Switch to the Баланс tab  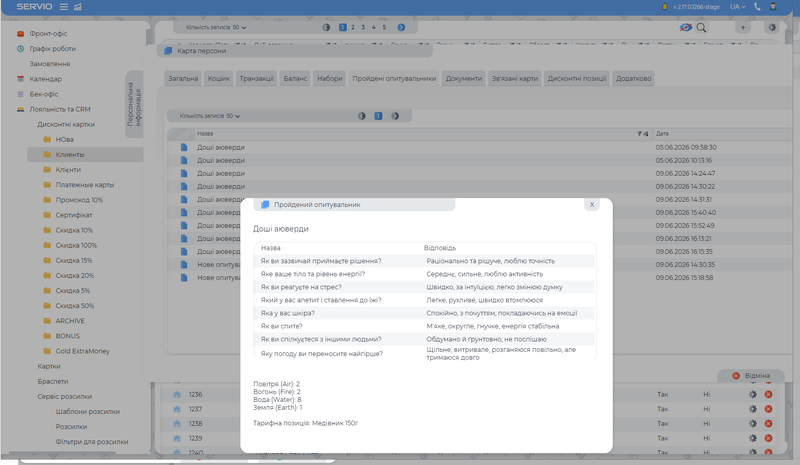coord(295,78)
